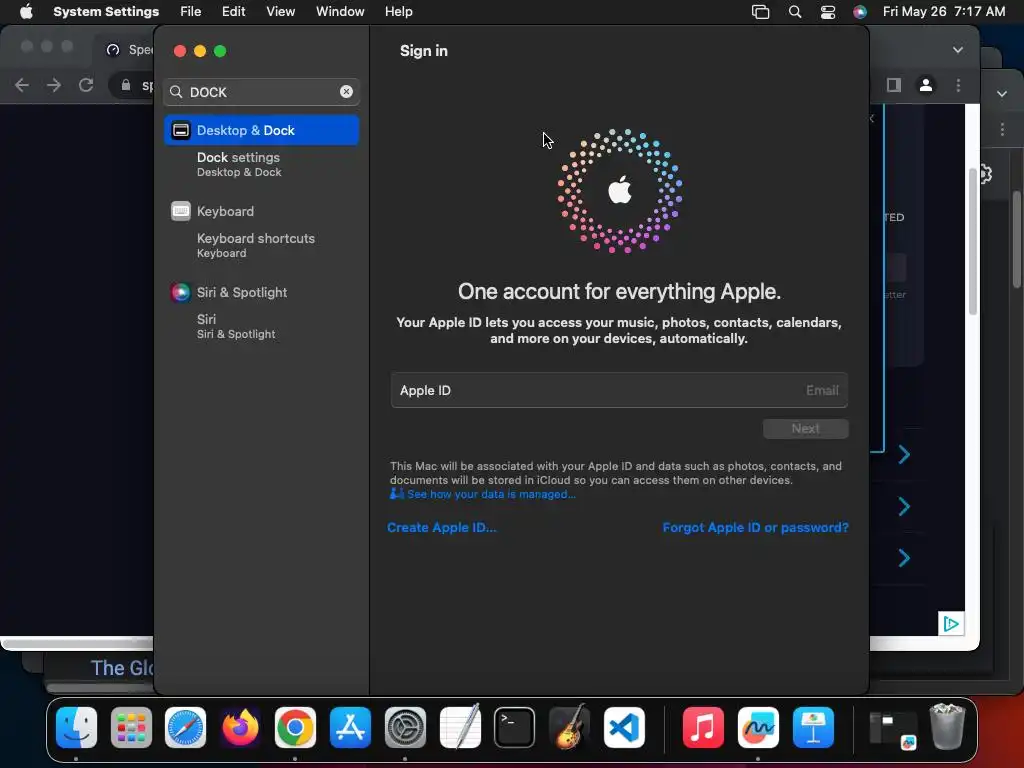Open the Apple menu
This screenshot has width=1024, height=768.
[26, 11]
